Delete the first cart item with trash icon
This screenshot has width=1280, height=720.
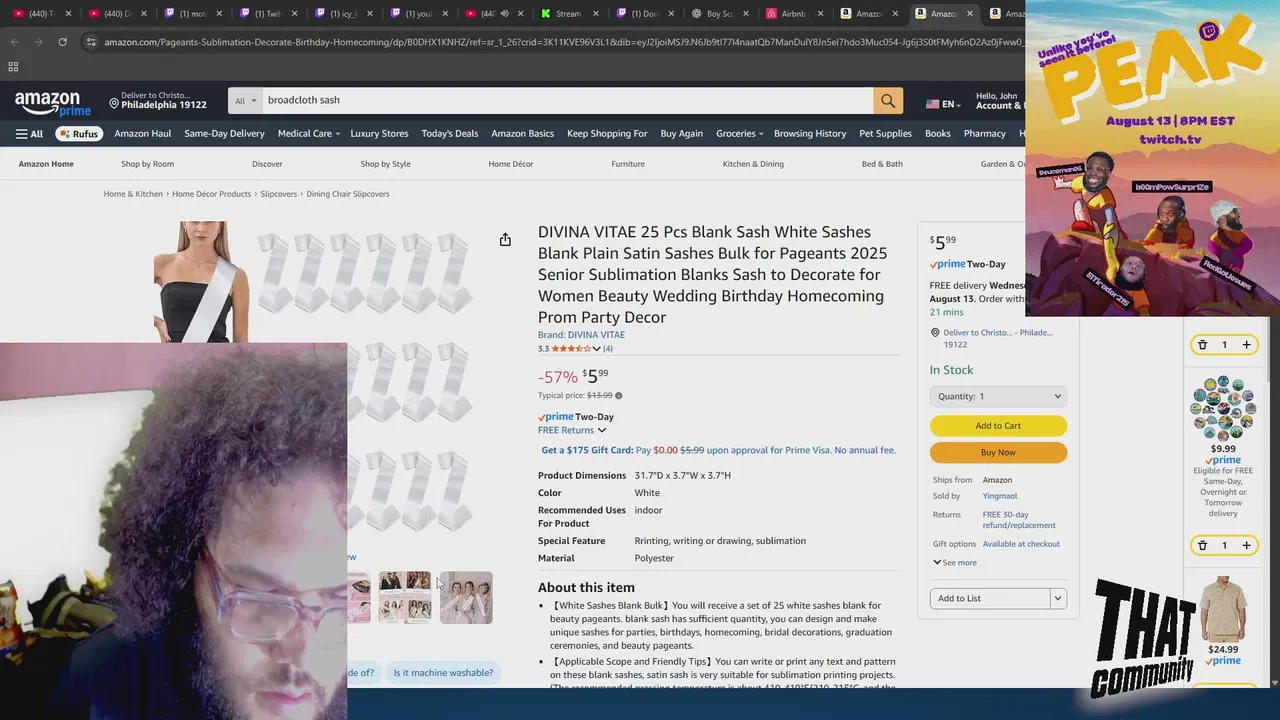(x=1202, y=344)
